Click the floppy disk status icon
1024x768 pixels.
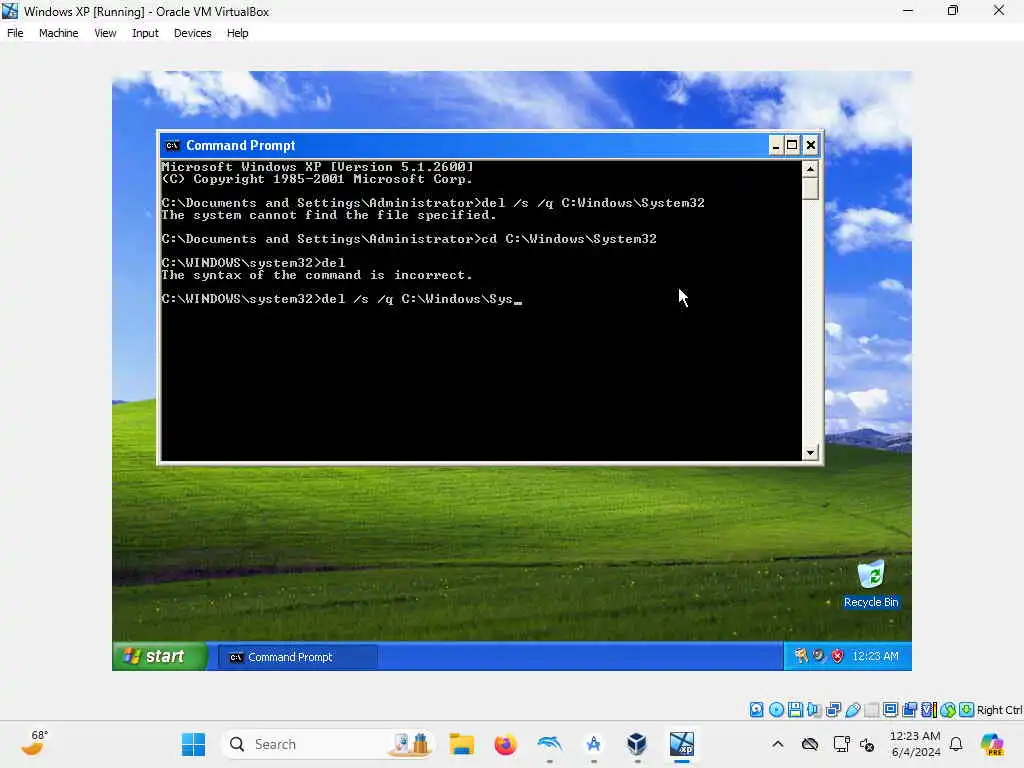[x=795, y=709]
